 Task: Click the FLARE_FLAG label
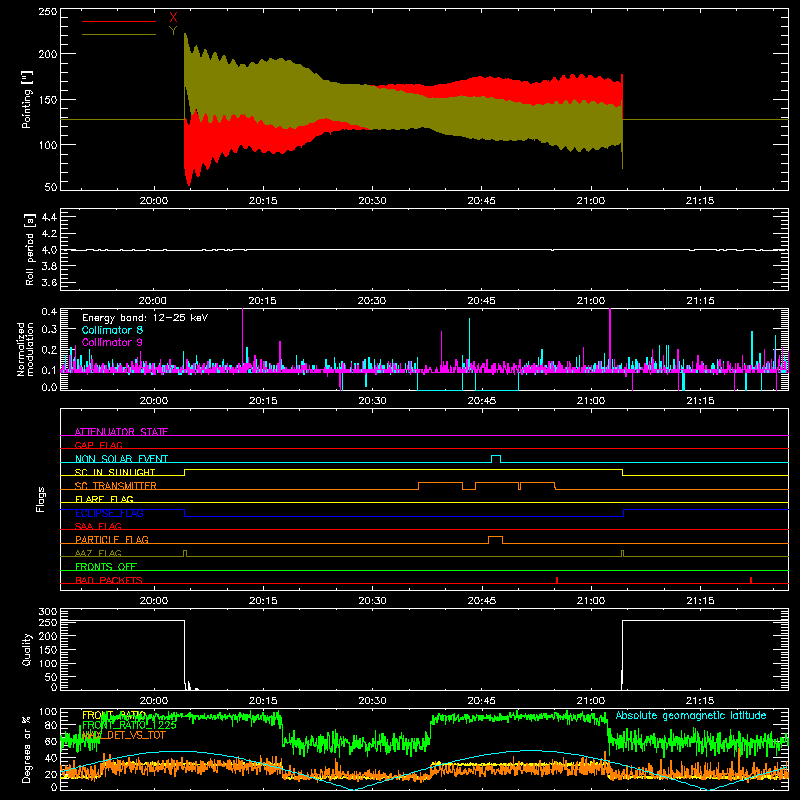104,499
